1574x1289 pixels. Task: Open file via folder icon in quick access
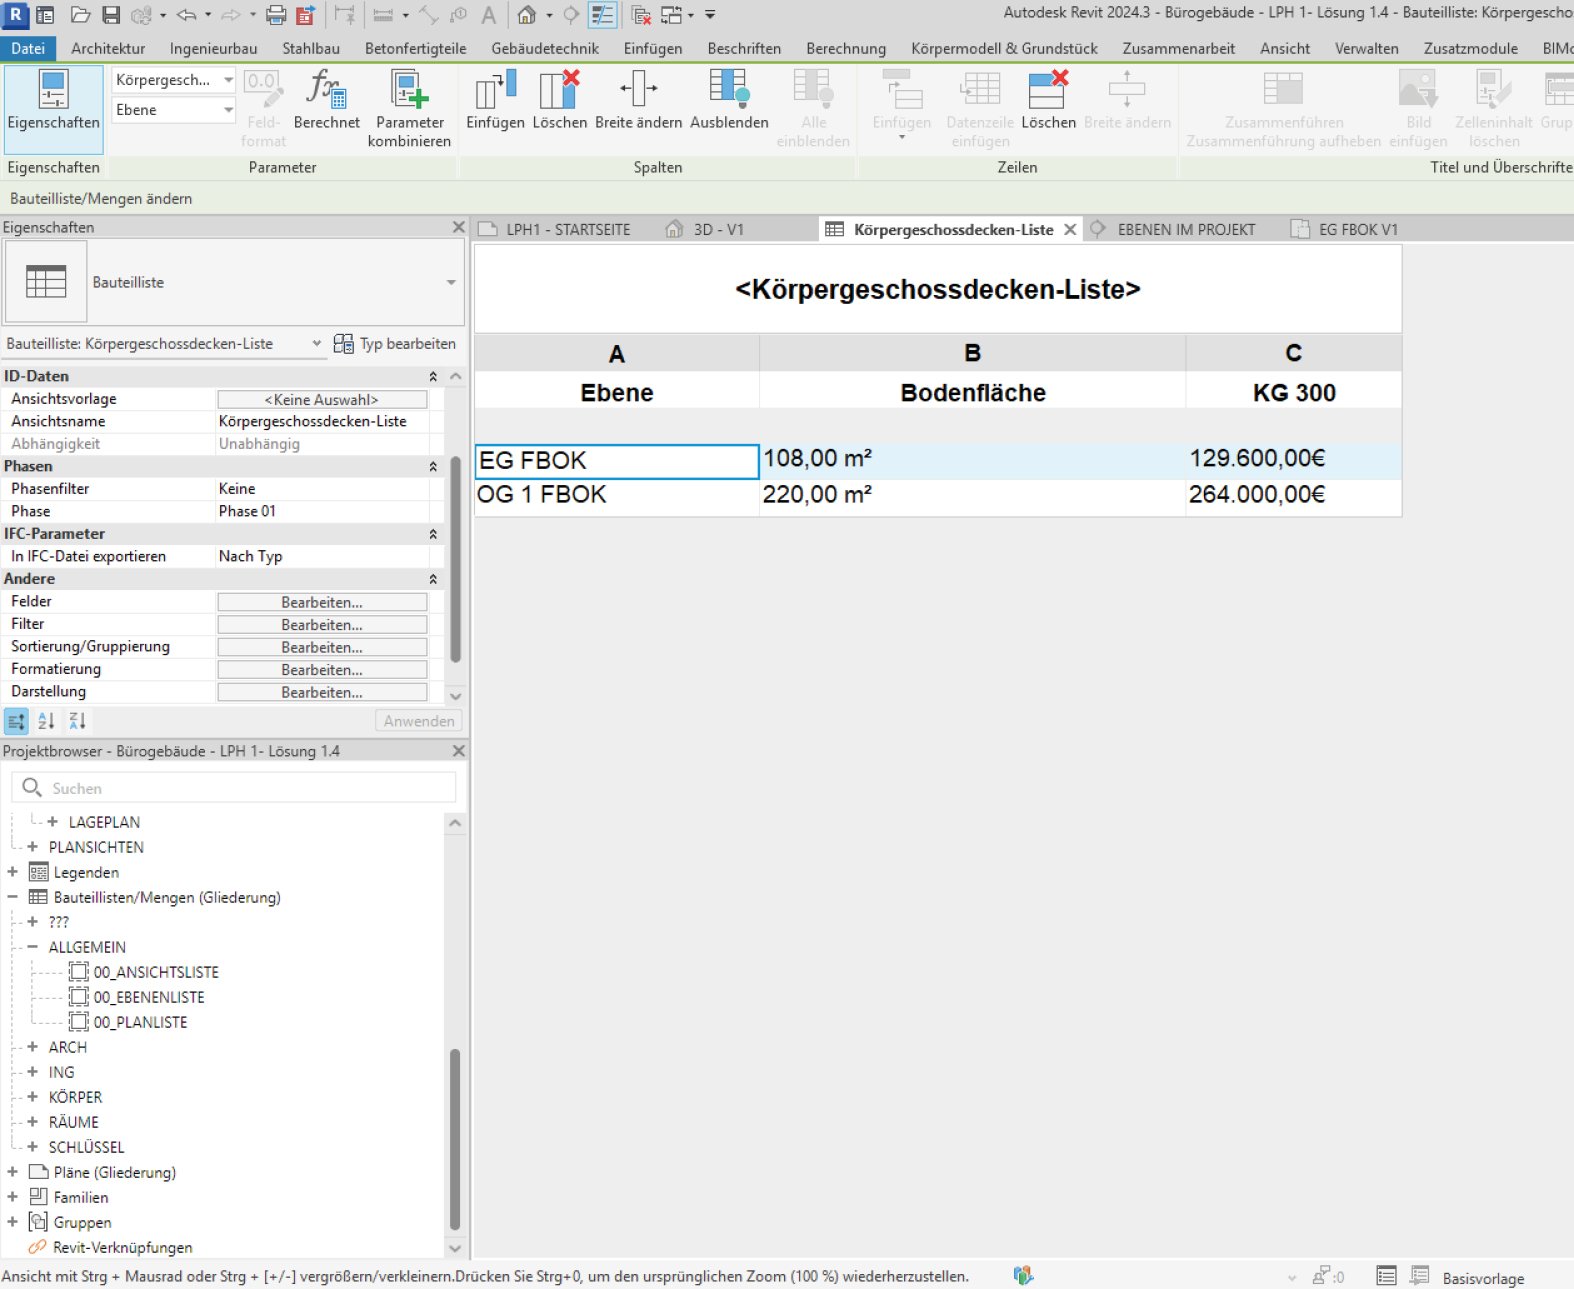tap(80, 15)
